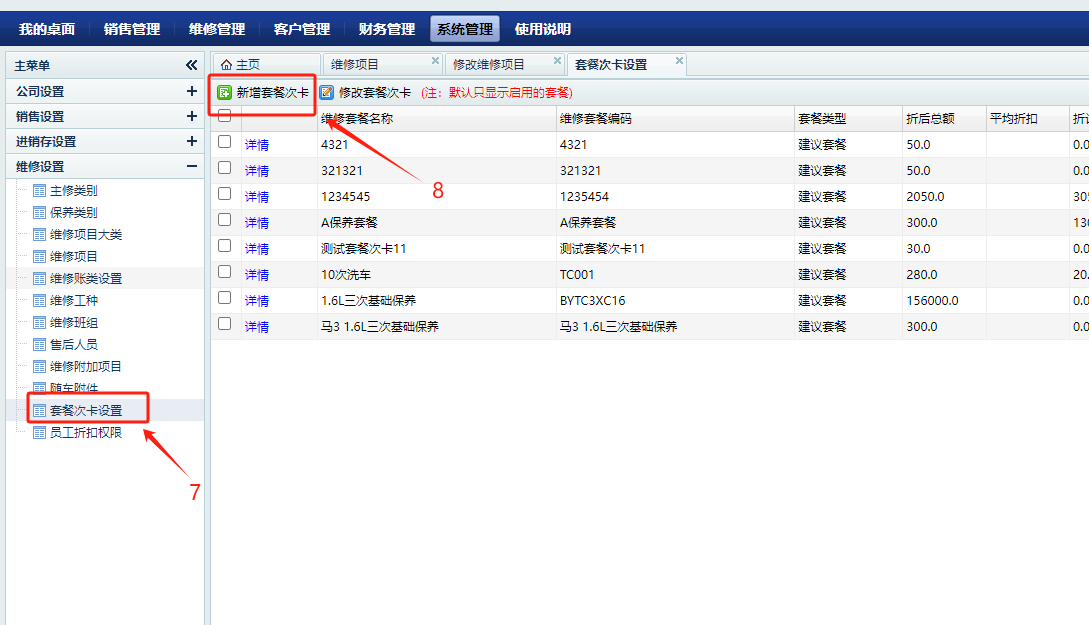Sort by 折后总额 column header

[x=929, y=119]
